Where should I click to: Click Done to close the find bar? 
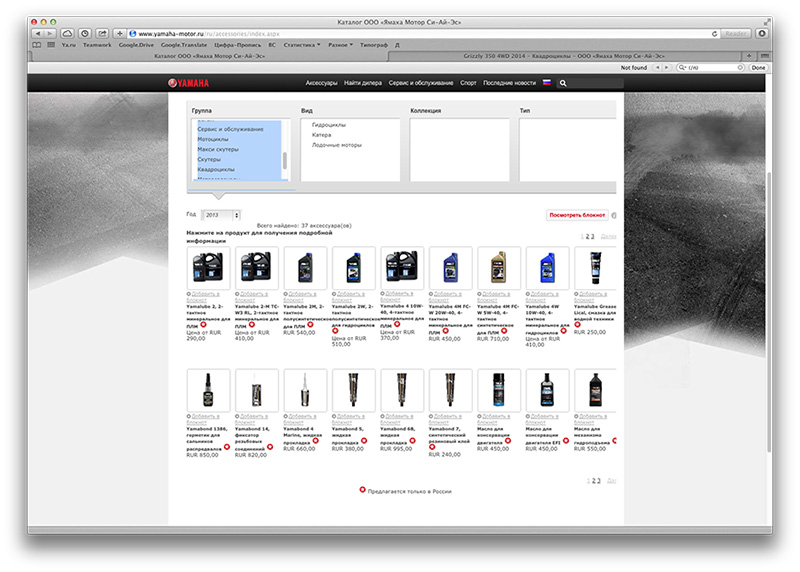point(758,67)
